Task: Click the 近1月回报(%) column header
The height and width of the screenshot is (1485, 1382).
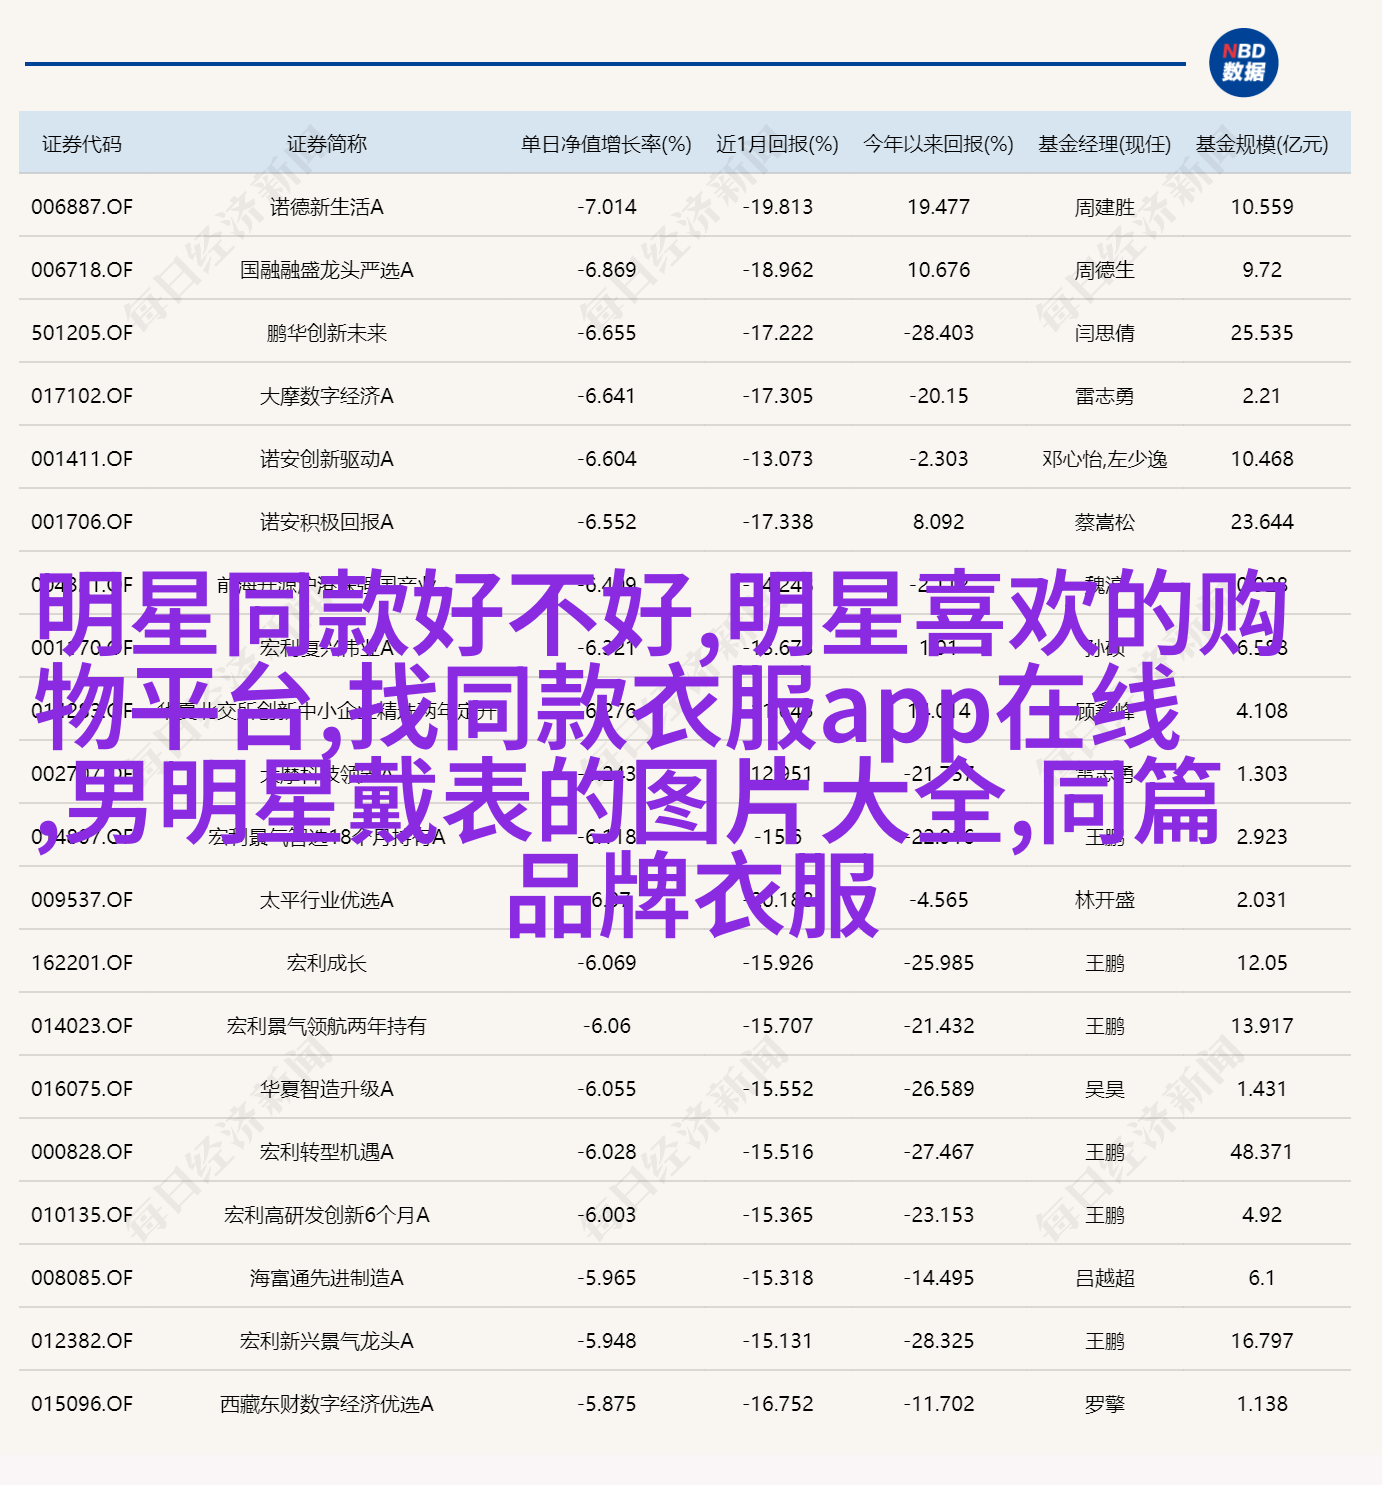Action: (777, 144)
